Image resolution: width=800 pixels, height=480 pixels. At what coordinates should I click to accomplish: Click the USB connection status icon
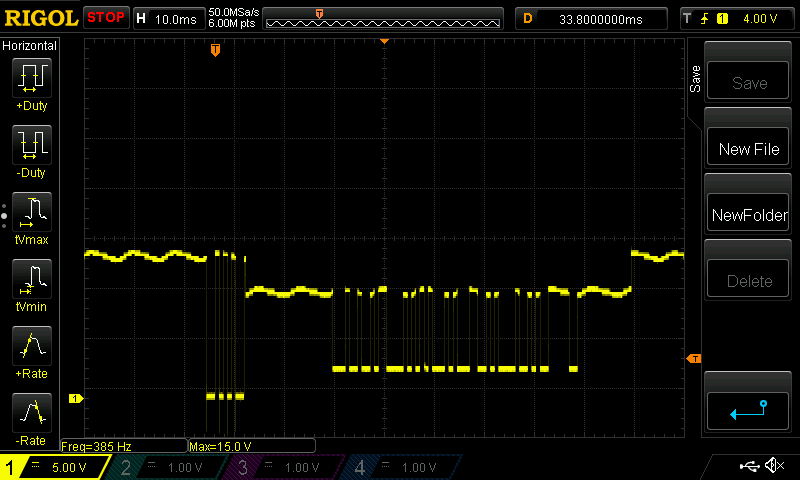(x=749, y=466)
